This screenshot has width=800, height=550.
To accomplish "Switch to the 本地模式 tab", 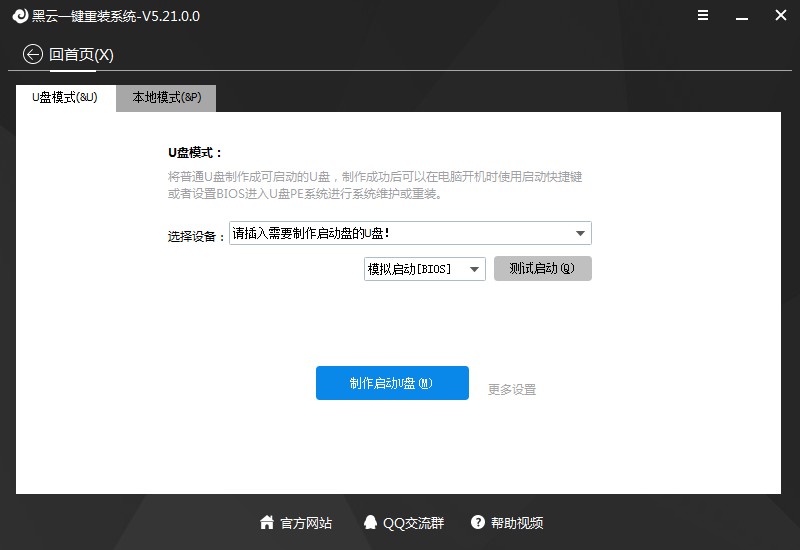I will pyautogui.click(x=166, y=98).
